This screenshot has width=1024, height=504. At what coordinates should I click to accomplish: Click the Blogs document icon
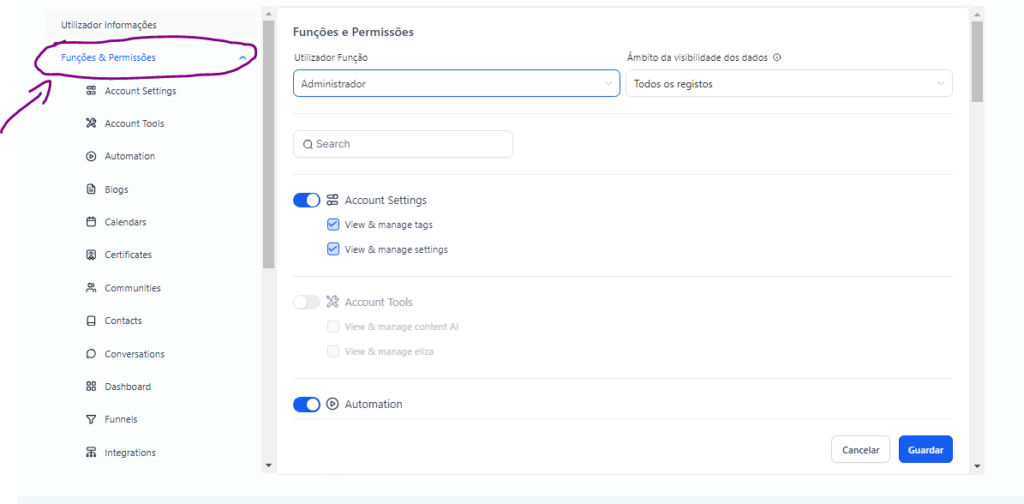91,189
